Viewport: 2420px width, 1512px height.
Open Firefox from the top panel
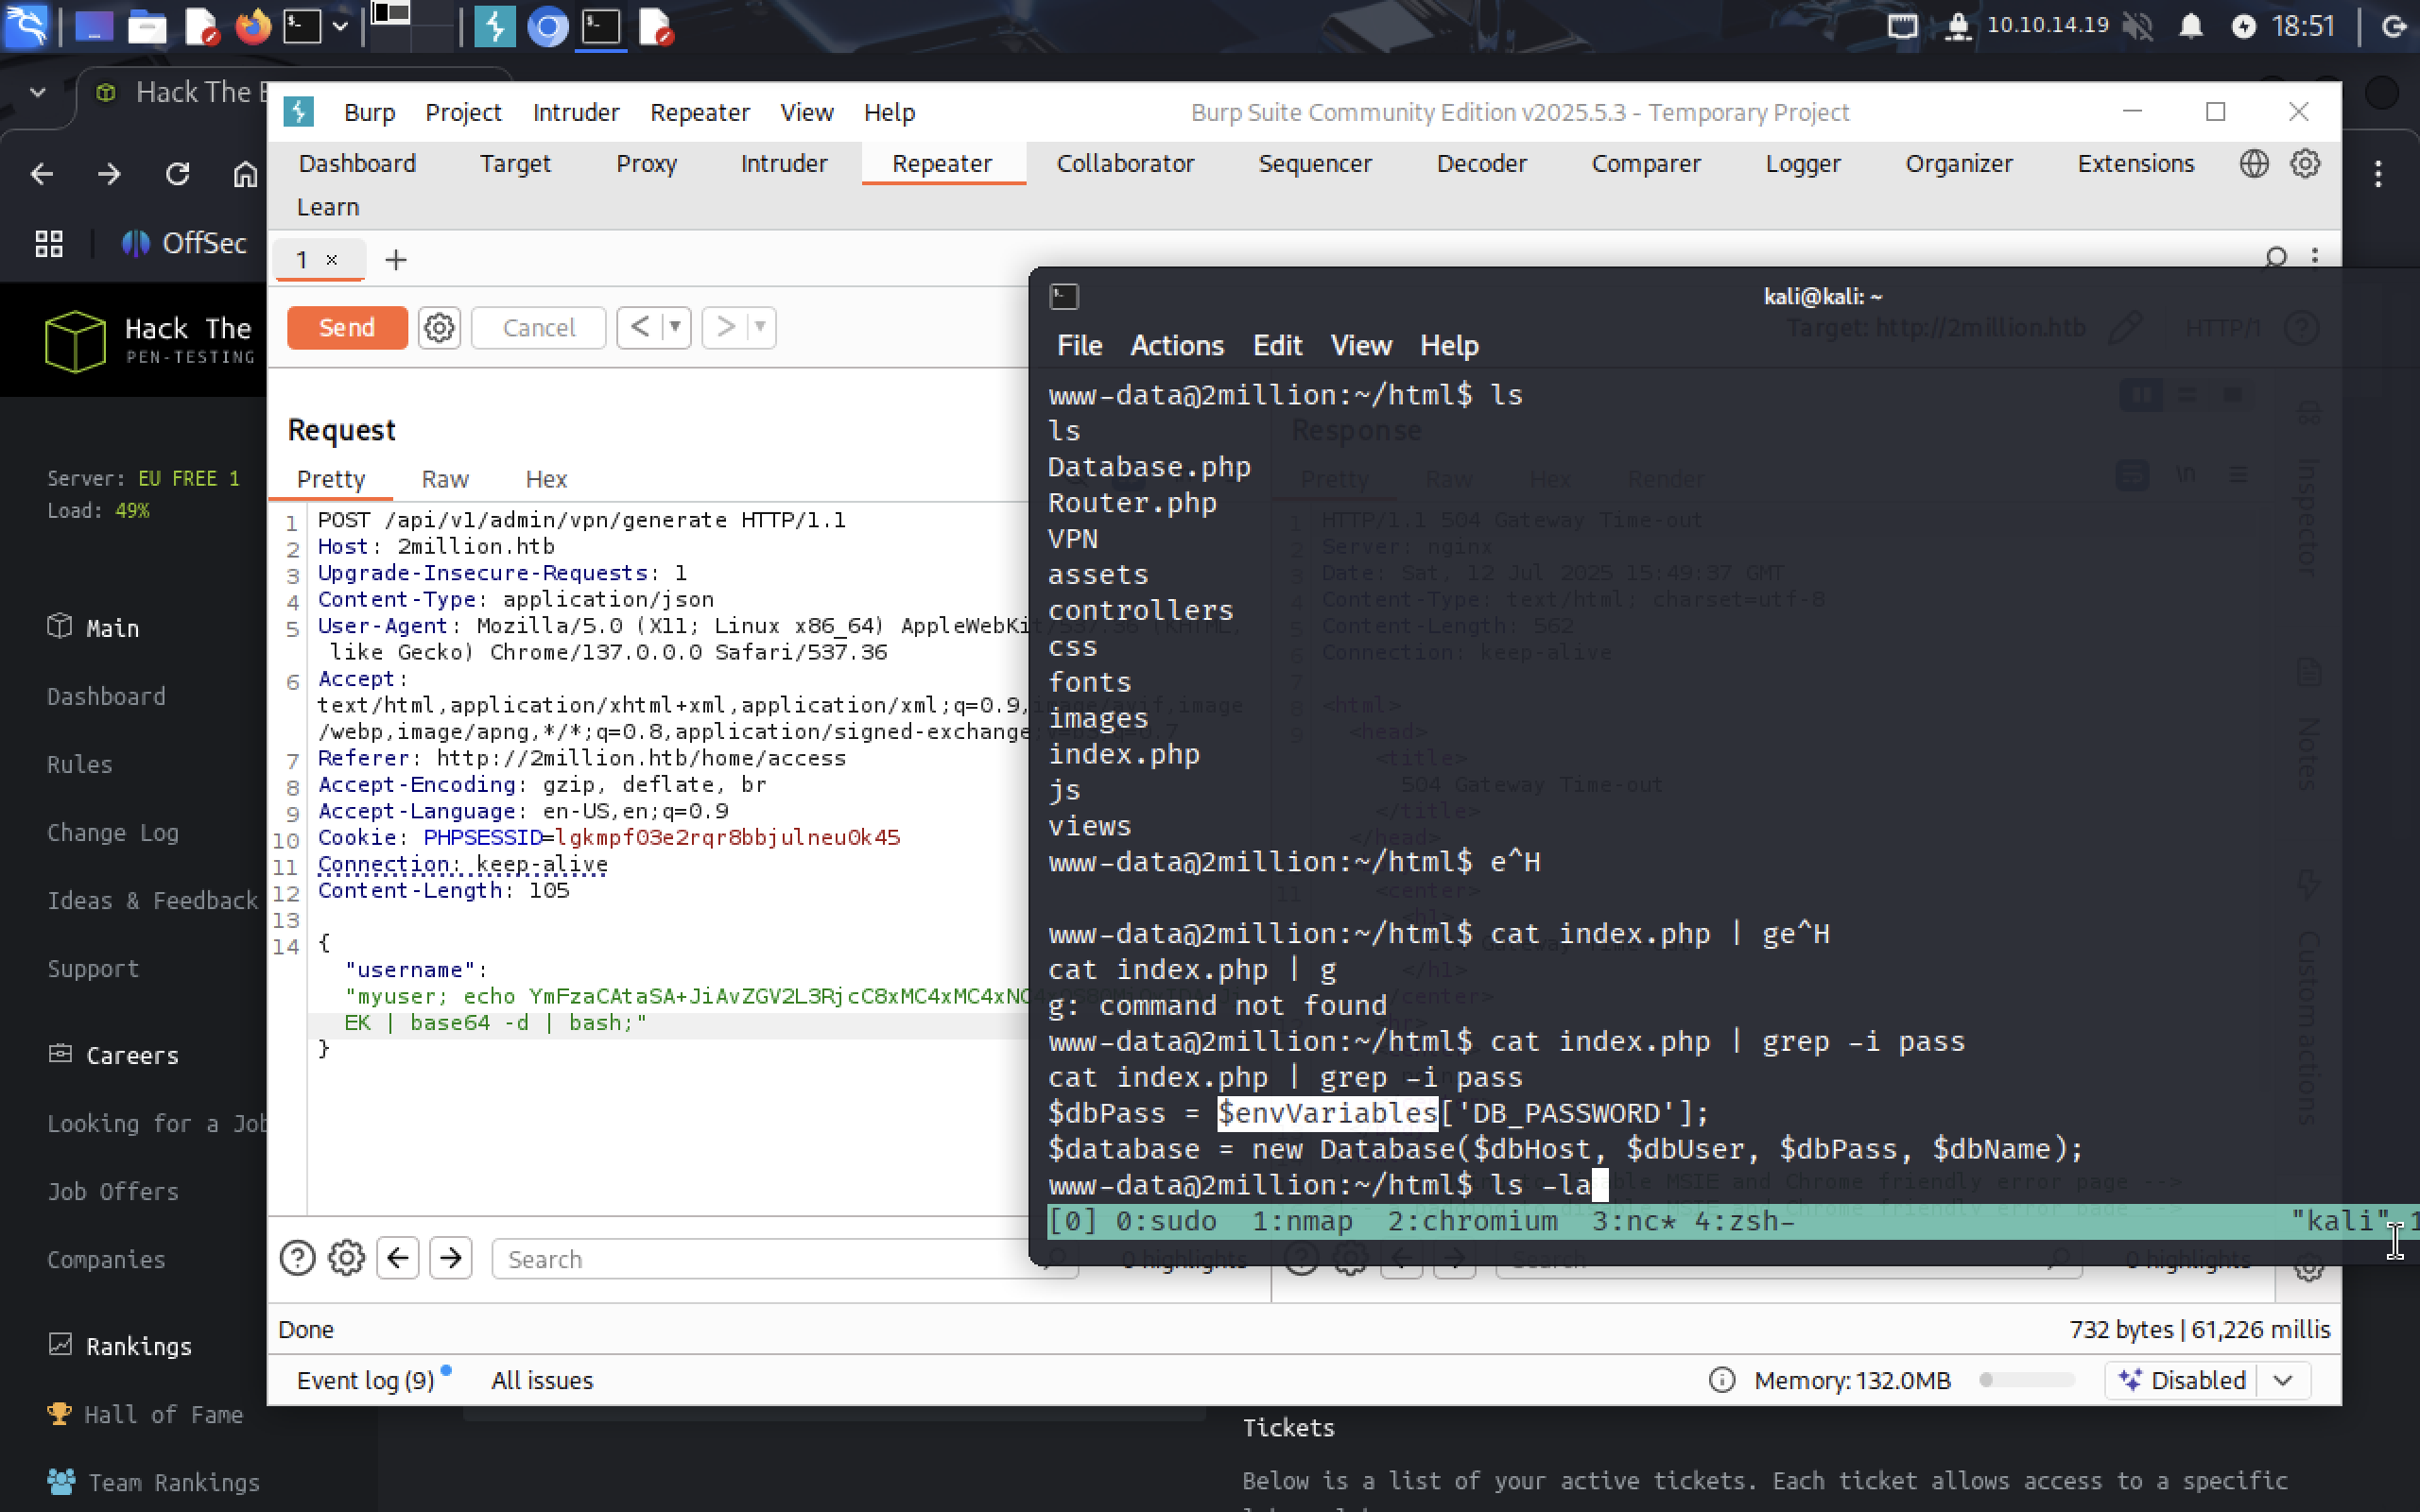point(252,26)
